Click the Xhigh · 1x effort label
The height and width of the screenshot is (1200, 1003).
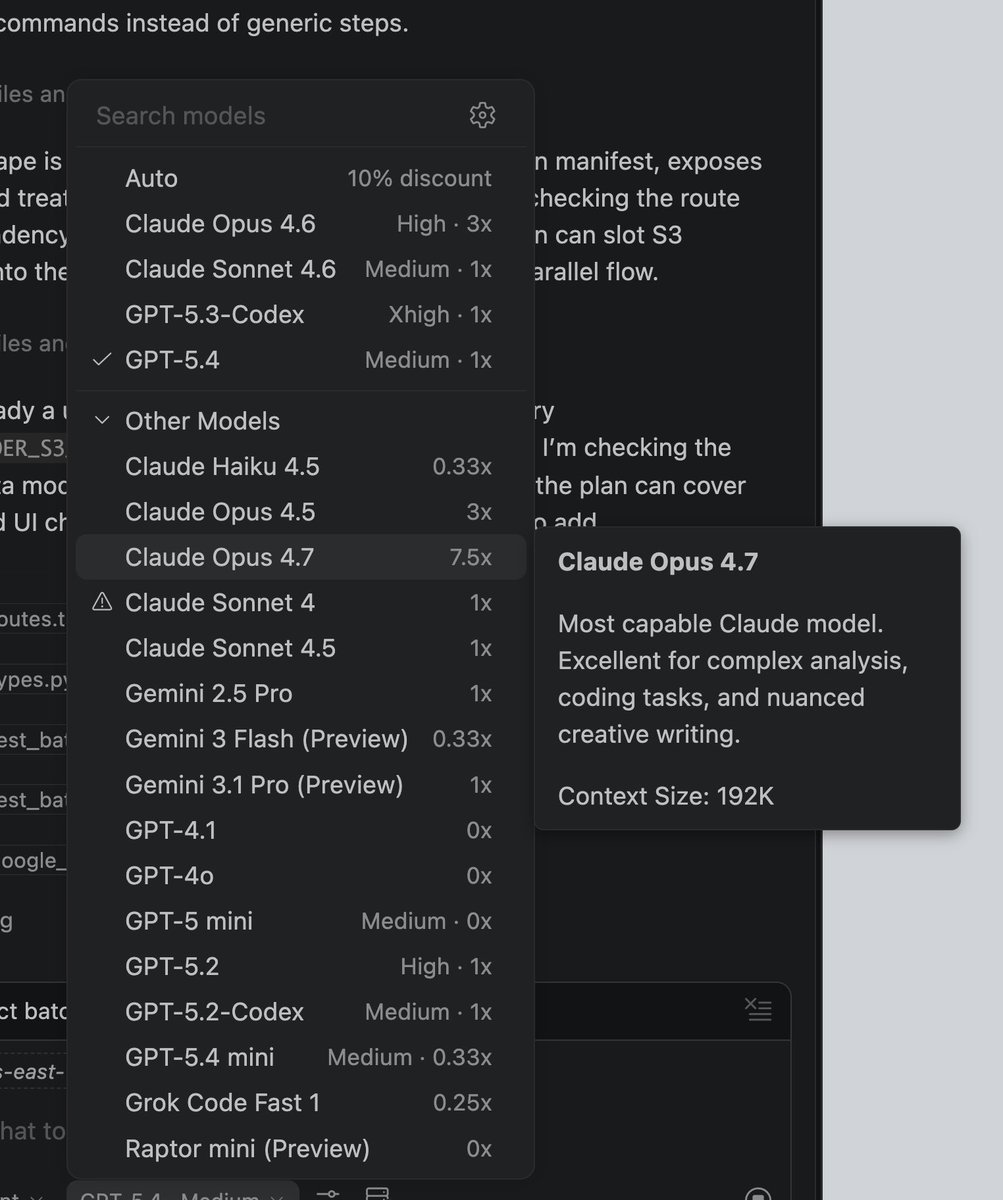click(x=440, y=315)
